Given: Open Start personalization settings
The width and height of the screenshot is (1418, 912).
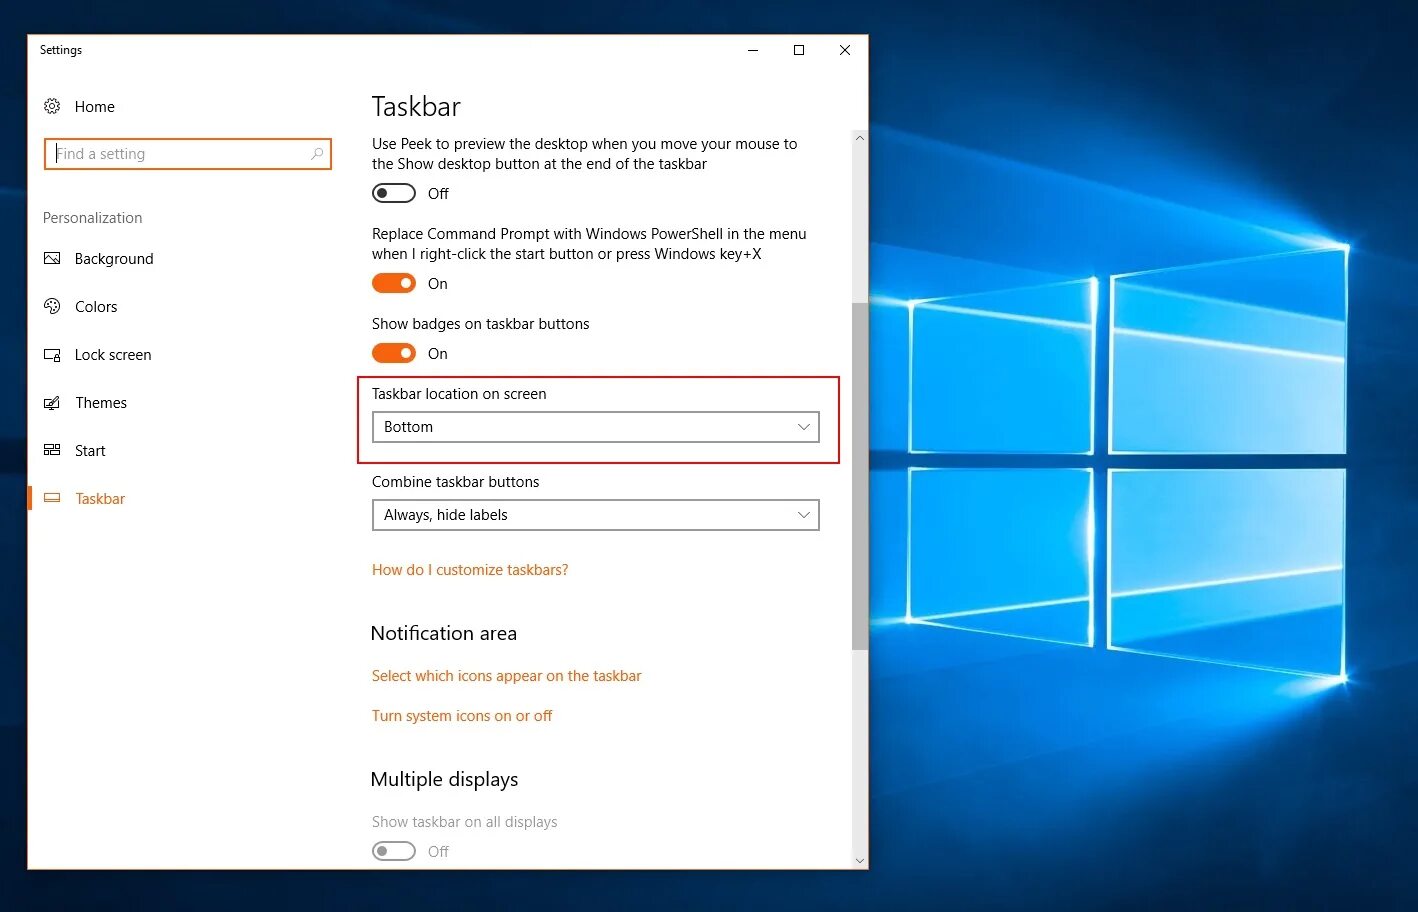Looking at the screenshot, I should point(90,451).
